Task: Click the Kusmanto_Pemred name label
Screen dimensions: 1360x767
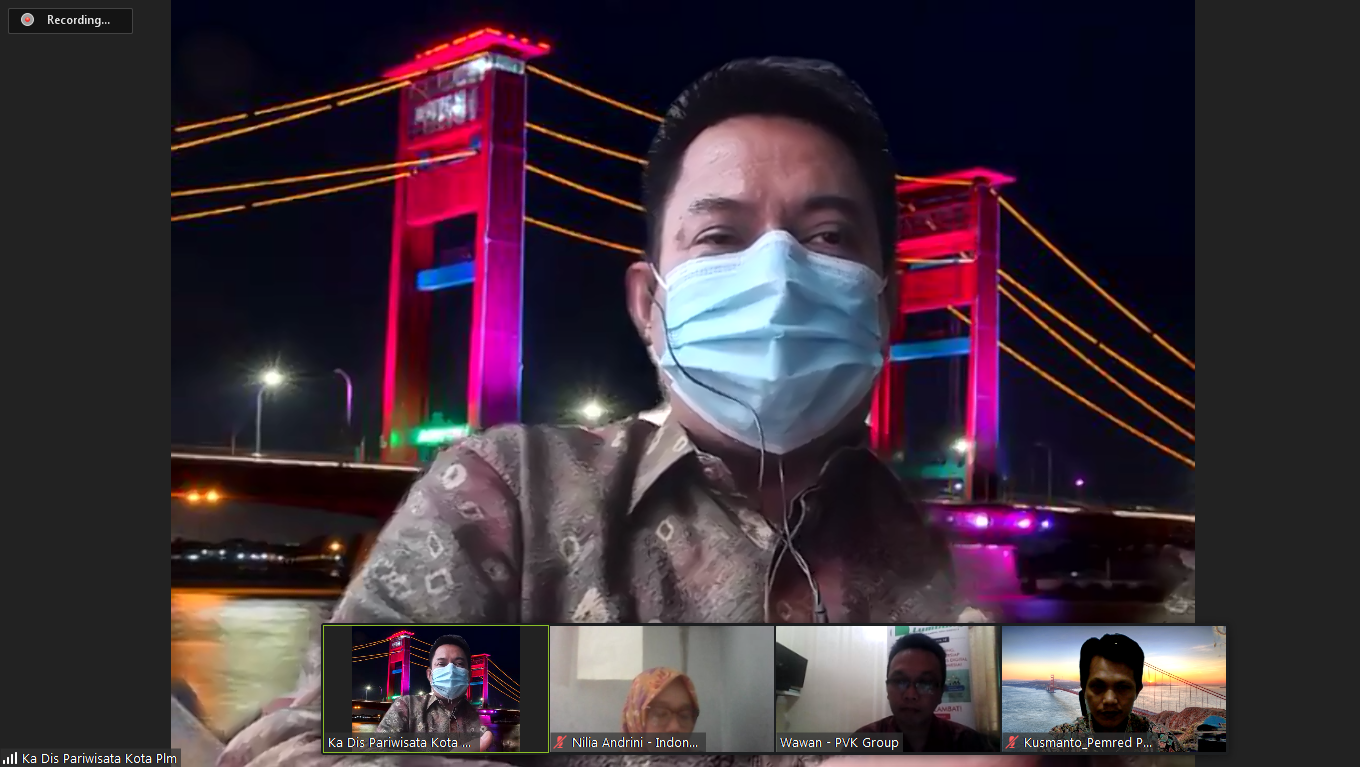Action: 1087,743
